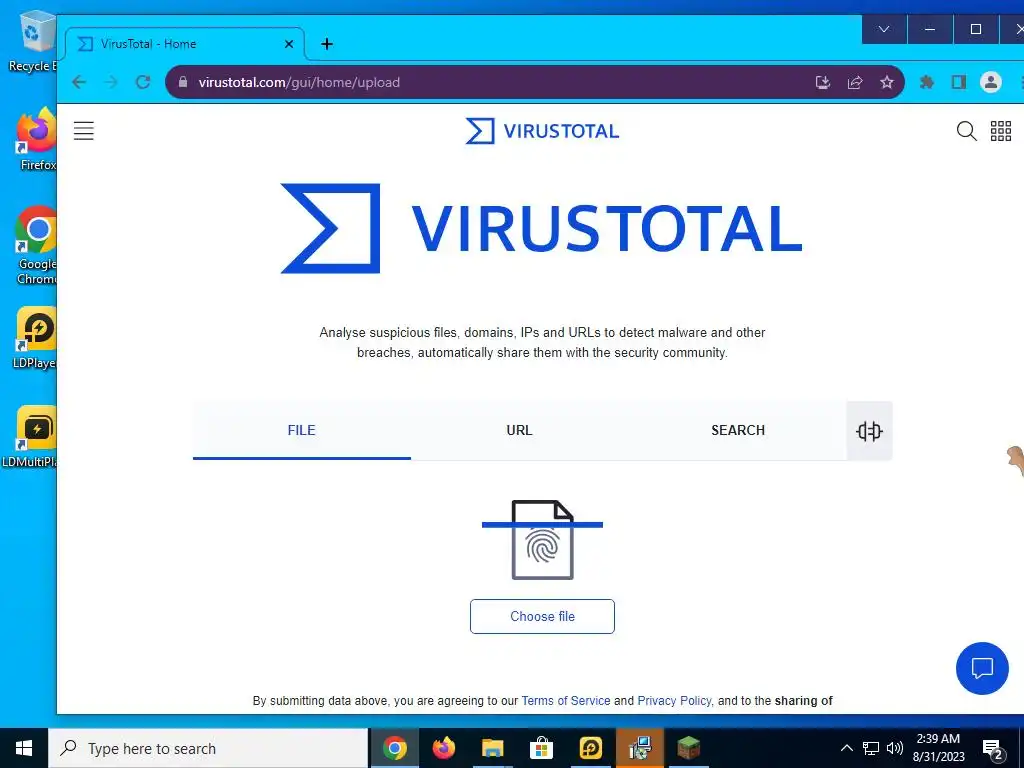The width and height of the screenshot is (1024, 768).
Task: Click the installer icon highlighted in taskbar
Action: 640,748
